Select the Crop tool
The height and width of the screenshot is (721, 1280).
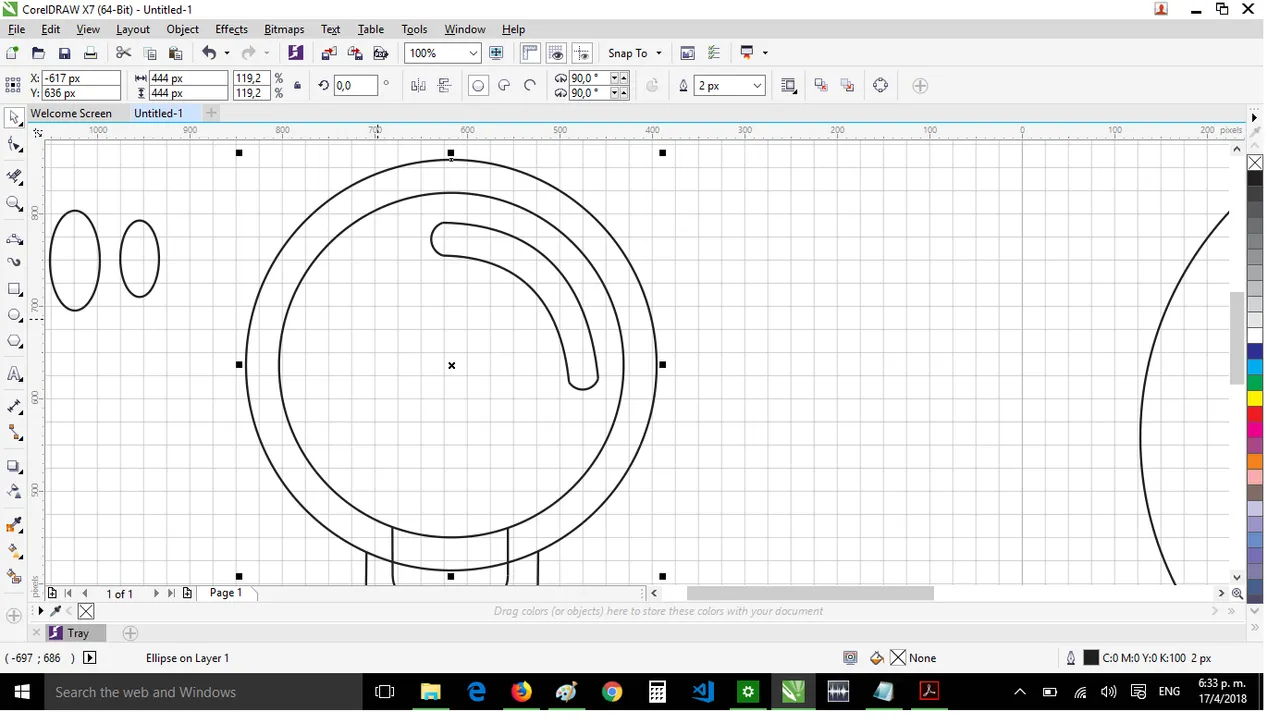pyautogui.click(x=14, y=176)
